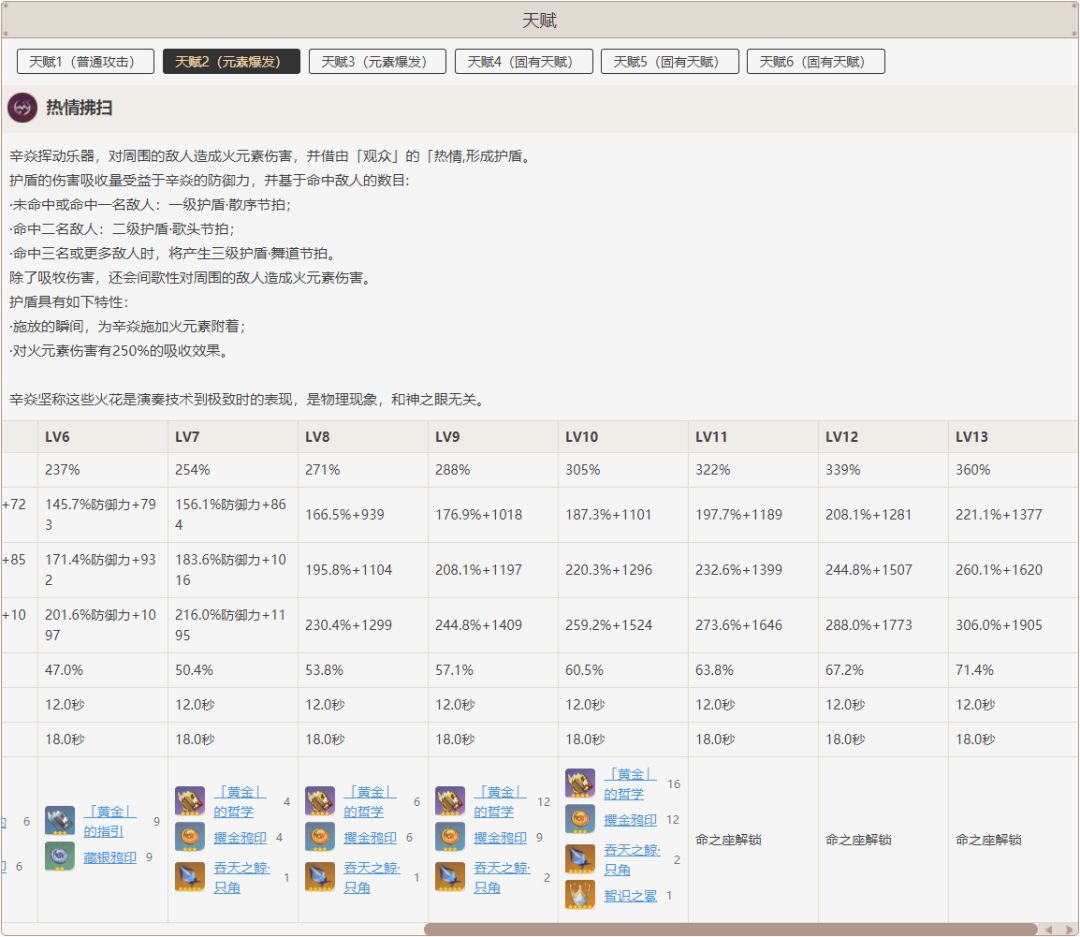
Task: Click the 60.5% cell
Action: [623, 670]
